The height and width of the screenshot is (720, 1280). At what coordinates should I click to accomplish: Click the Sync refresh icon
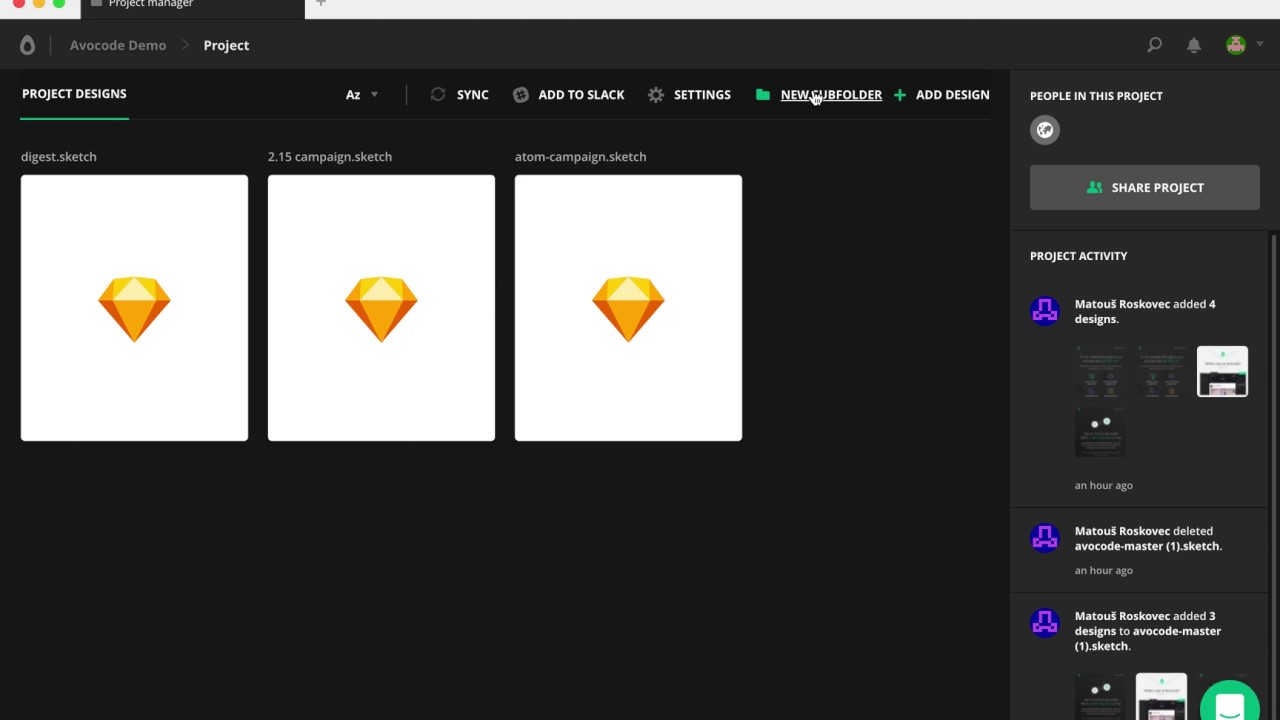[x=438, y=94]
